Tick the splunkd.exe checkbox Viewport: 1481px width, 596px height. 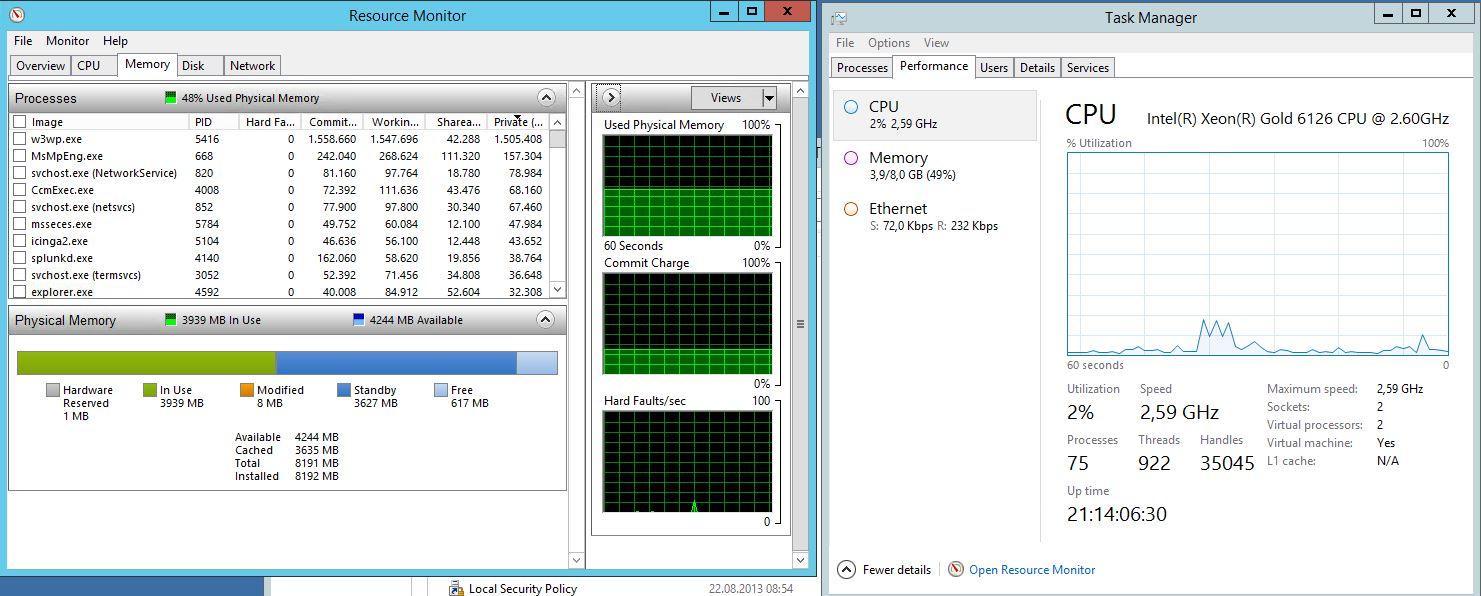point(19,258)
